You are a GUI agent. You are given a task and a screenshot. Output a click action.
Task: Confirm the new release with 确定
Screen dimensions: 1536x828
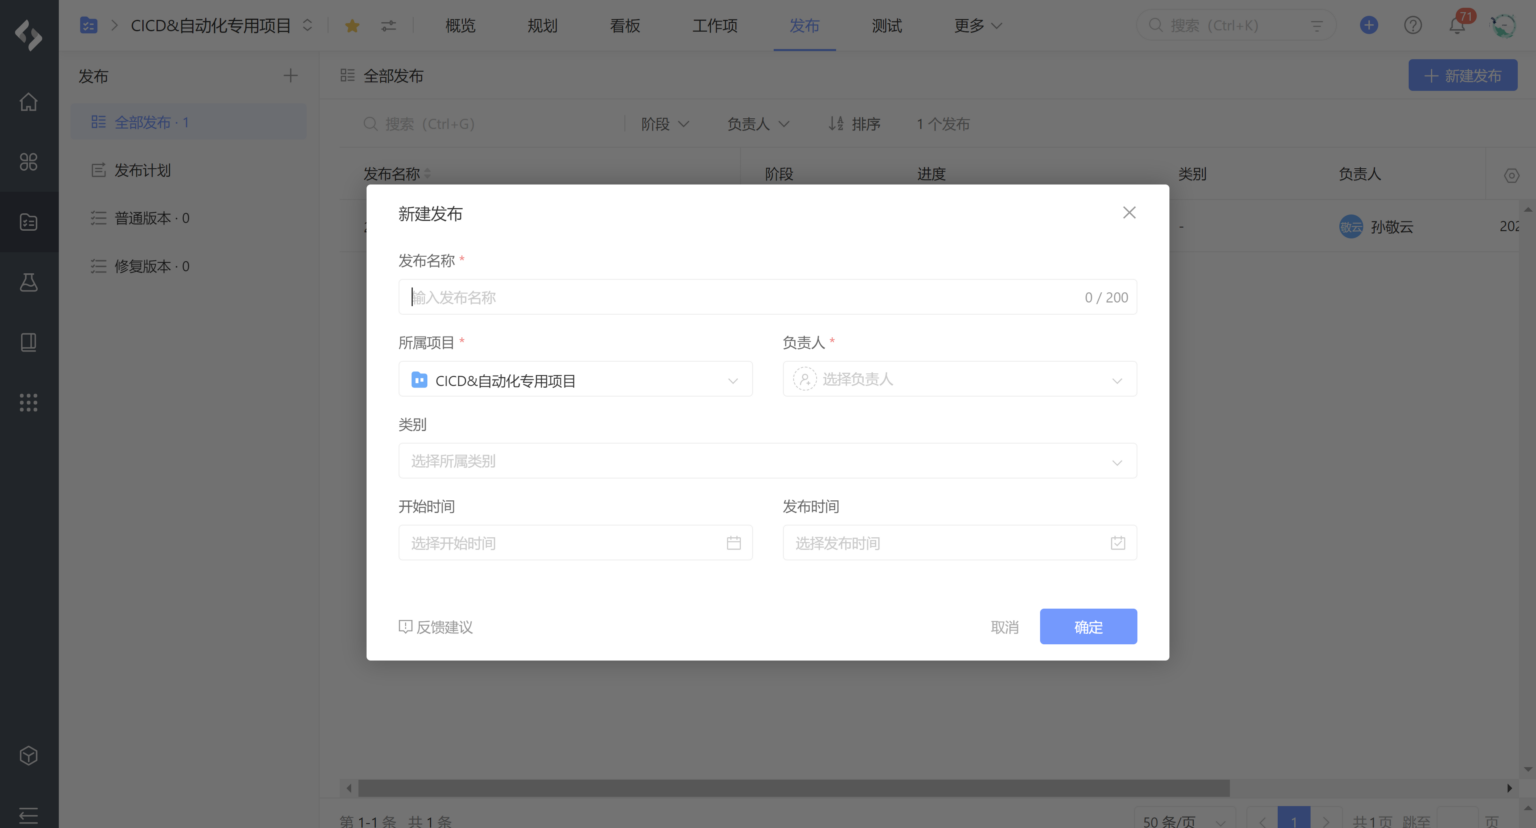(x=1088, y=626)
